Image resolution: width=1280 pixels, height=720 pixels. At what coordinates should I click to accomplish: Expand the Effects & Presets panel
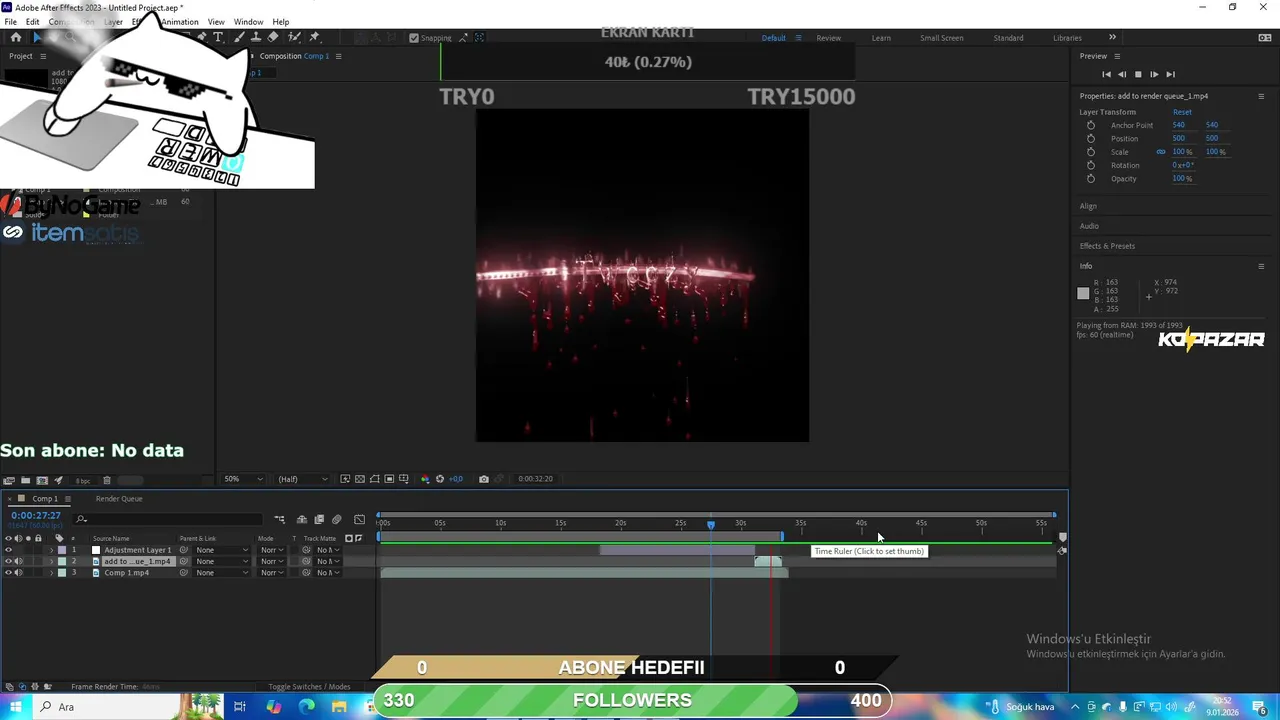(1107, 246)
